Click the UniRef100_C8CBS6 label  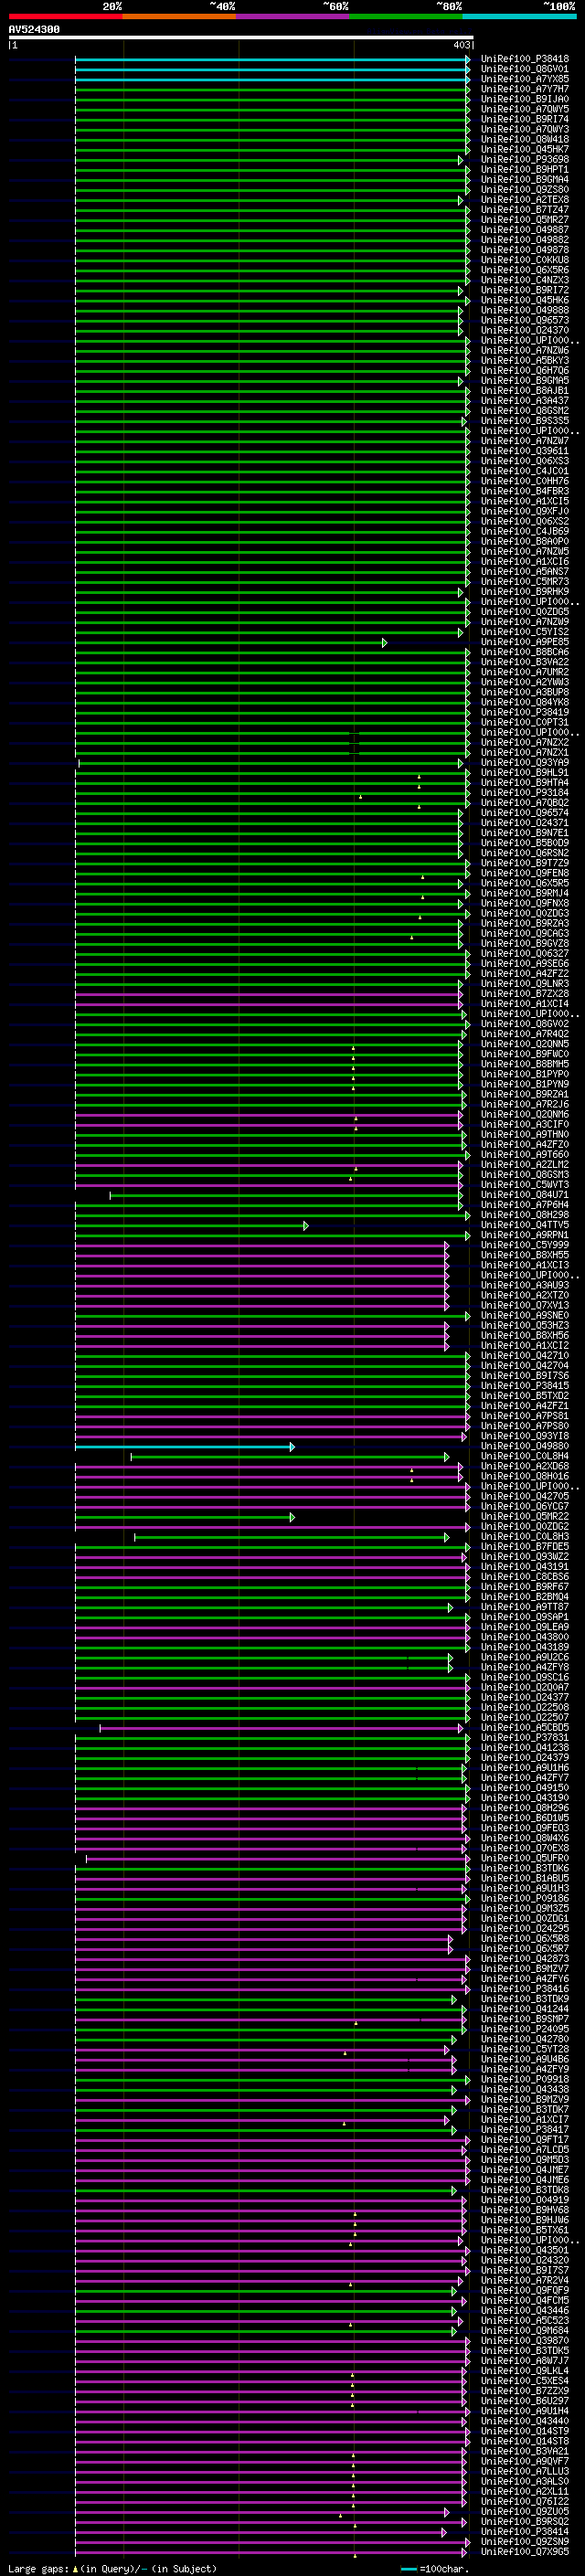point(525,1577)
